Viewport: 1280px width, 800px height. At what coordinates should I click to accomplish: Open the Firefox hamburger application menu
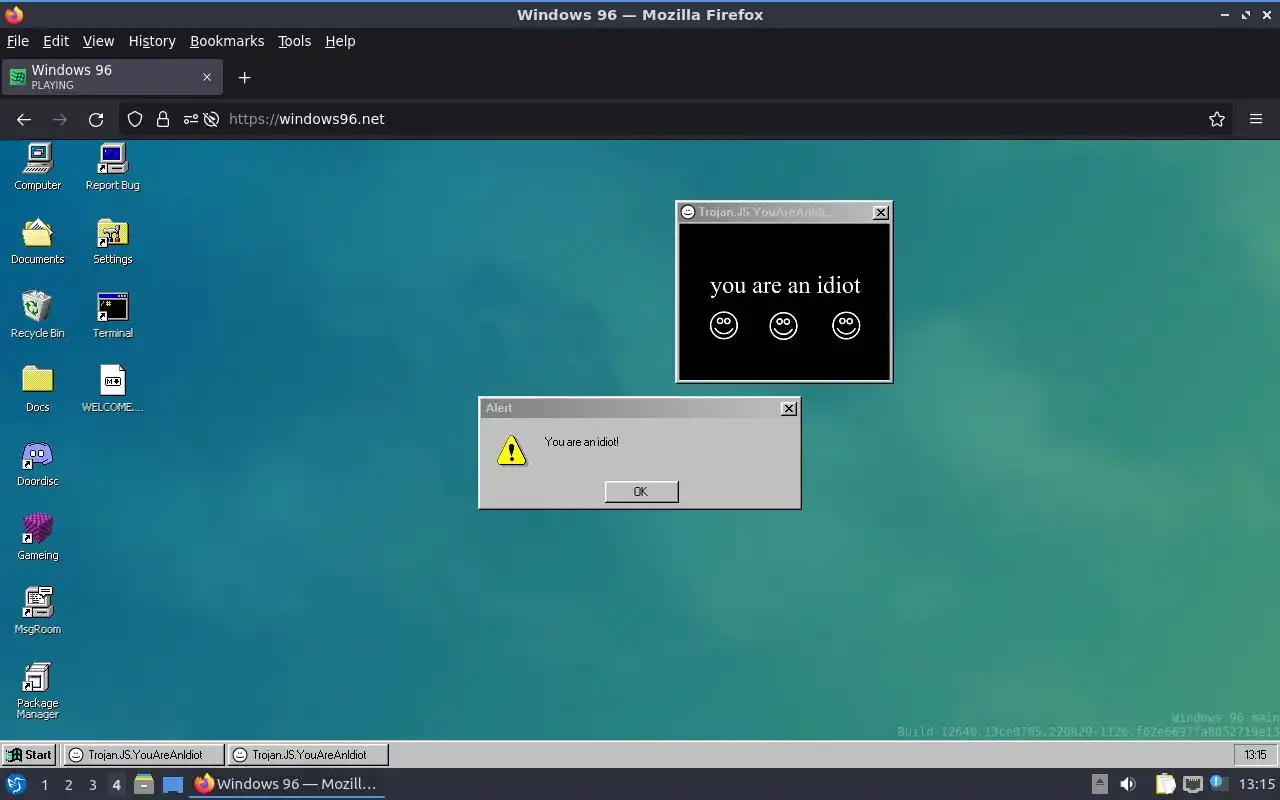[x=1256, y=119]
